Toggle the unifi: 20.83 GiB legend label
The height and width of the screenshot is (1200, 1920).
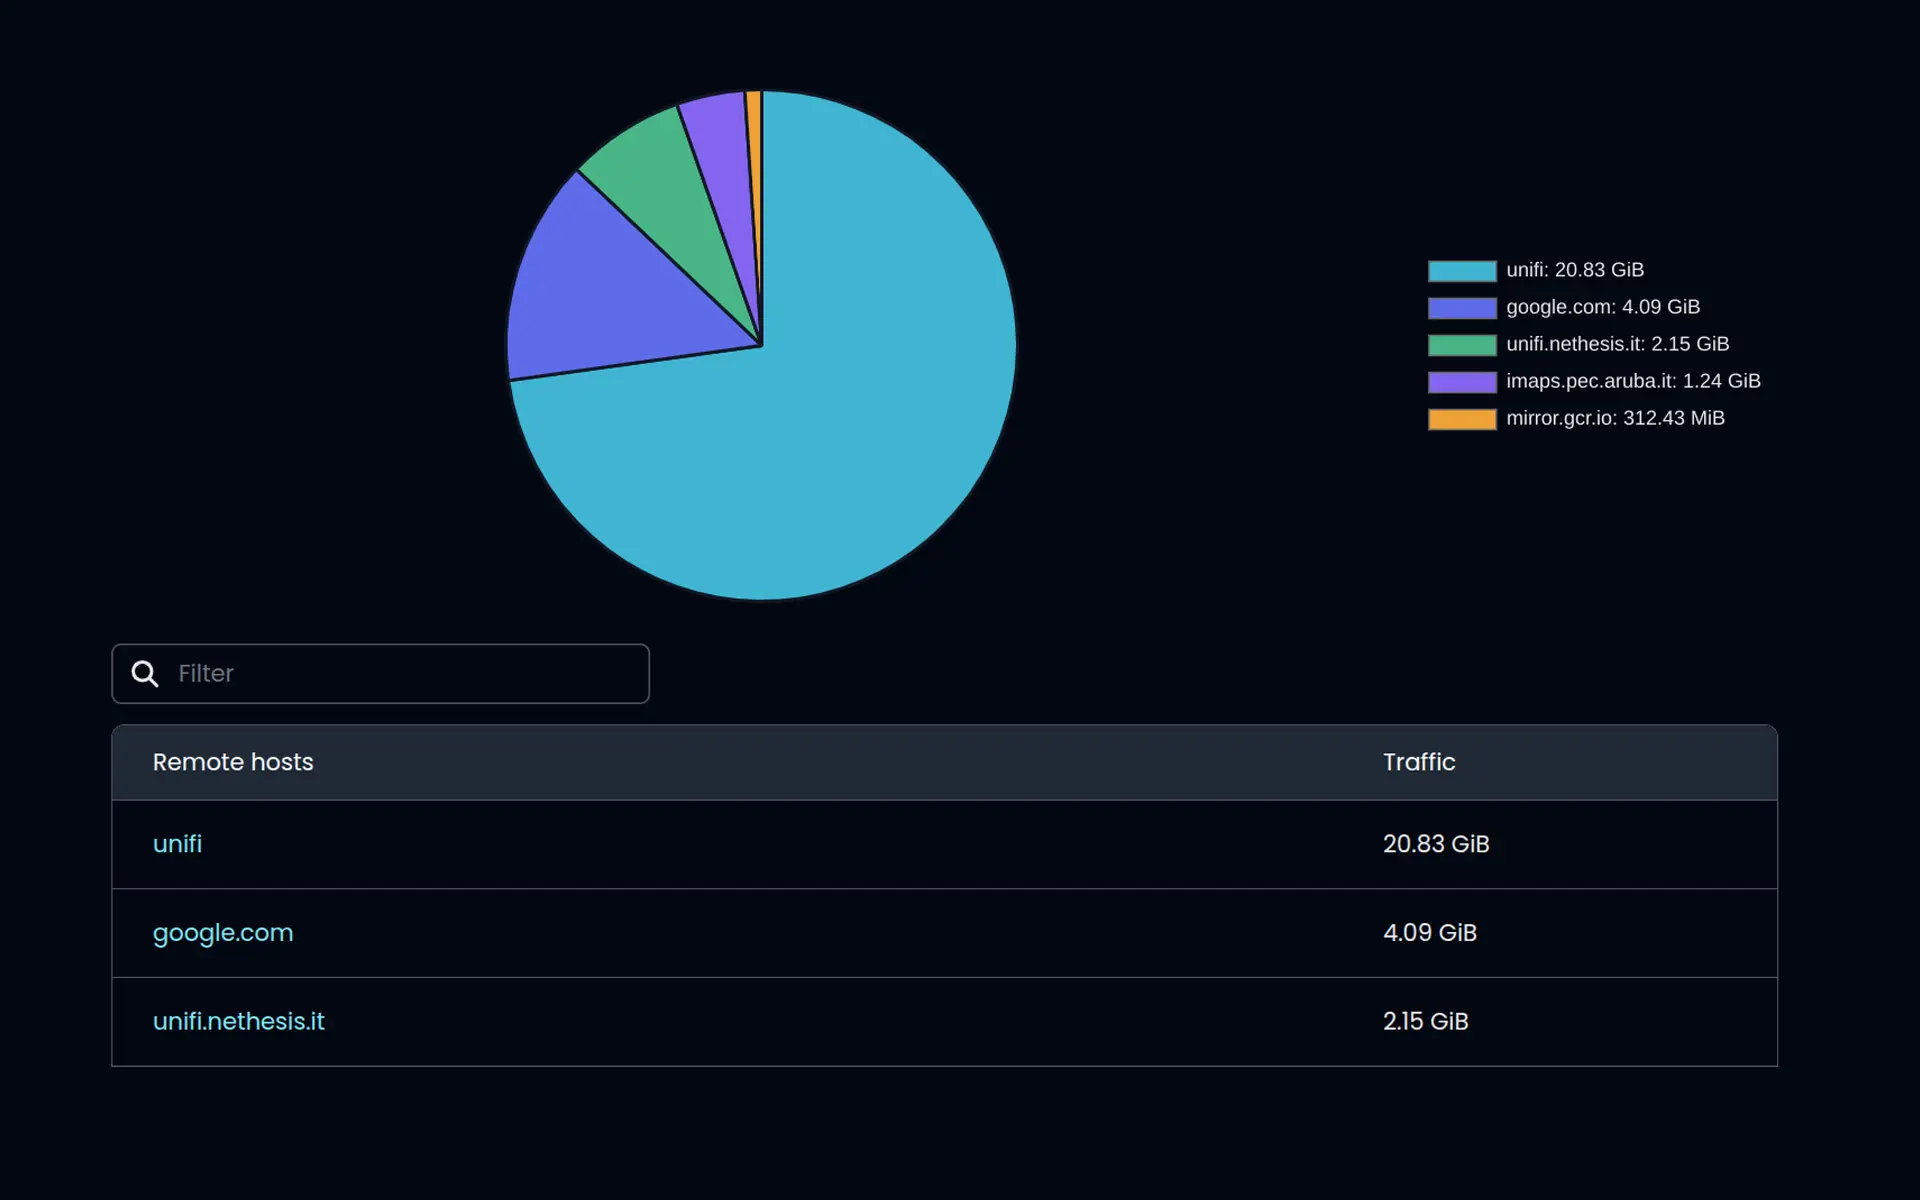click(x=1575, y=270)
